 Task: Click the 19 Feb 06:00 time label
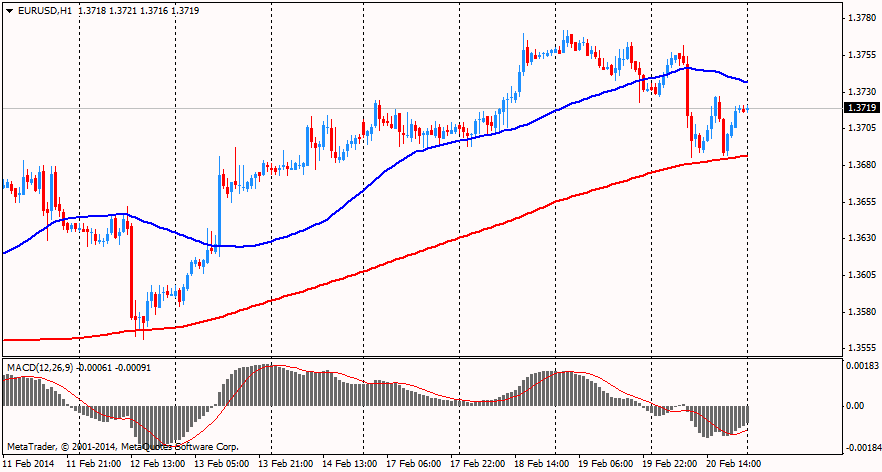click(606, 463)
